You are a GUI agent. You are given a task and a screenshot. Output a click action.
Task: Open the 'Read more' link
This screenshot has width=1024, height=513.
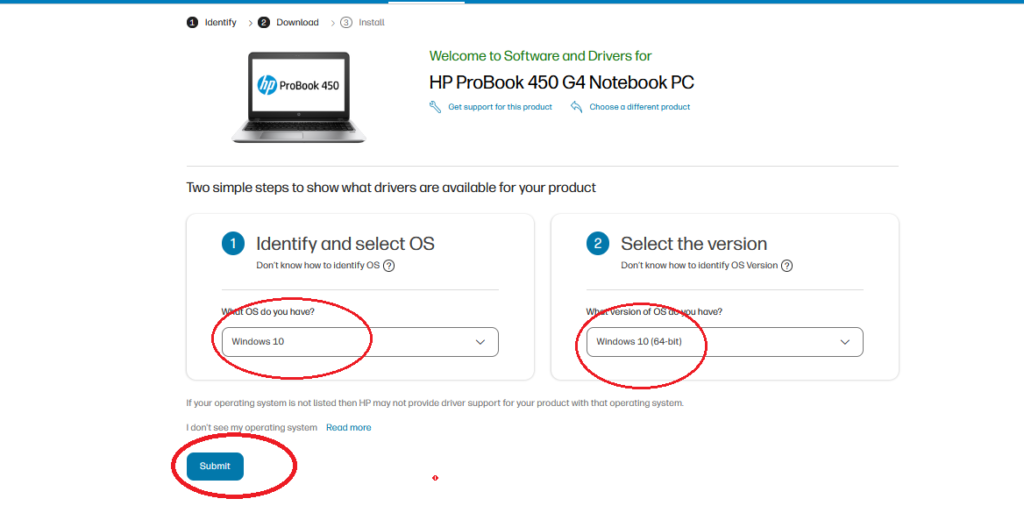tap(349, 428)
